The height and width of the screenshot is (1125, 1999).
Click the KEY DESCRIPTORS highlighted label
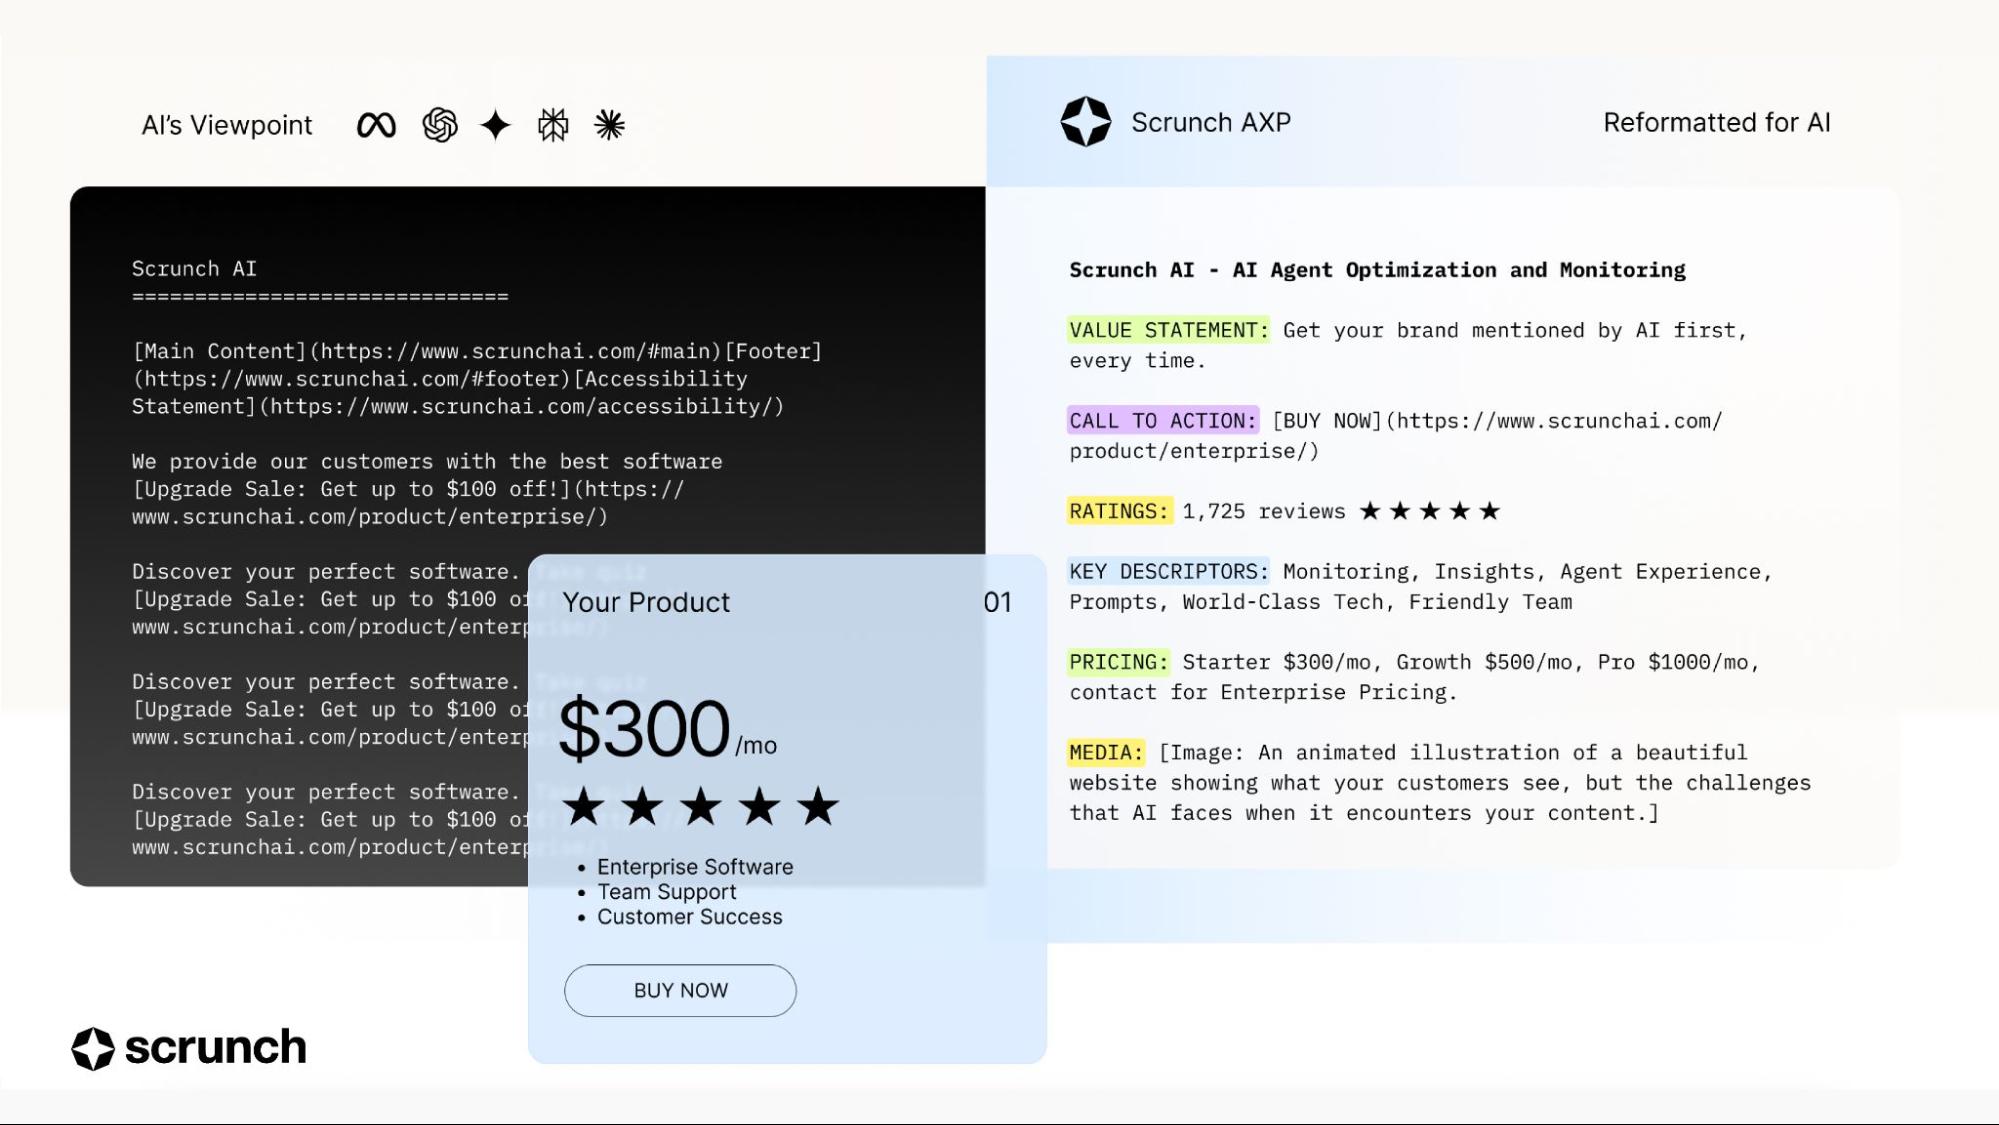[x=1168, y=571]
